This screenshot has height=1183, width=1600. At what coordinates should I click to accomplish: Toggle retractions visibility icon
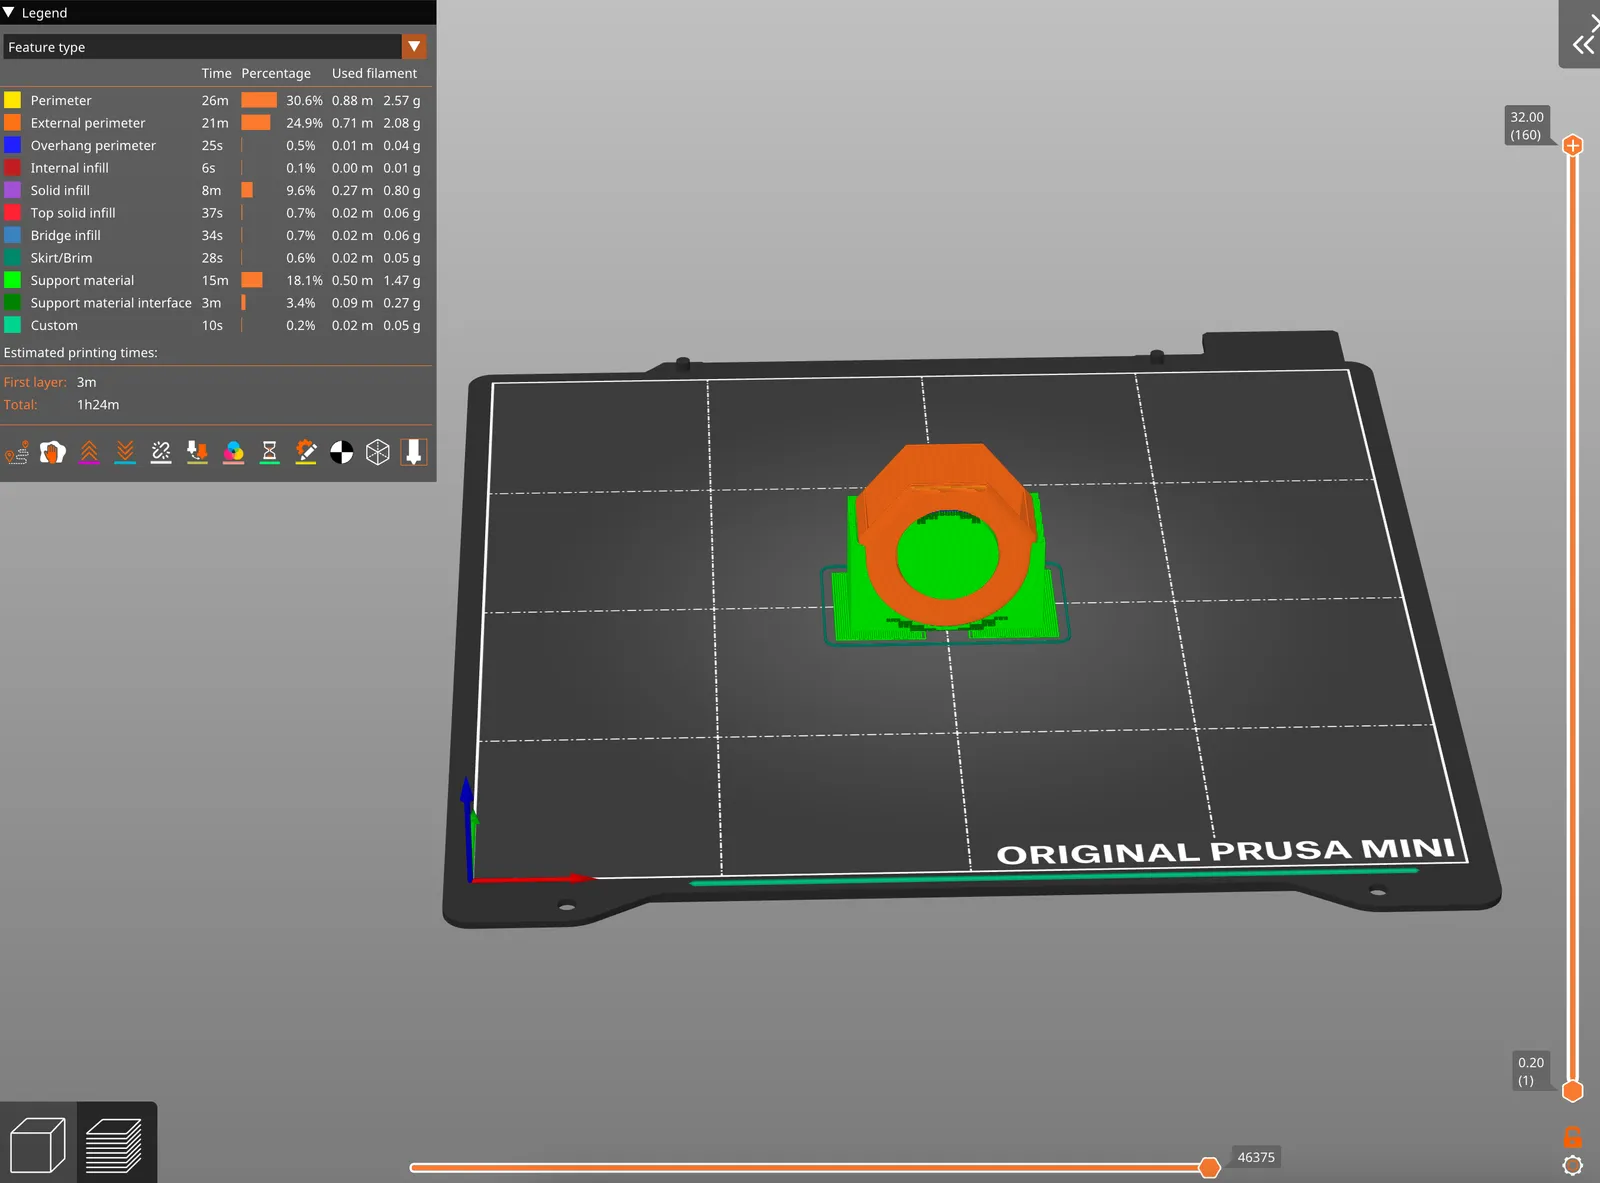tap(89, 453)
